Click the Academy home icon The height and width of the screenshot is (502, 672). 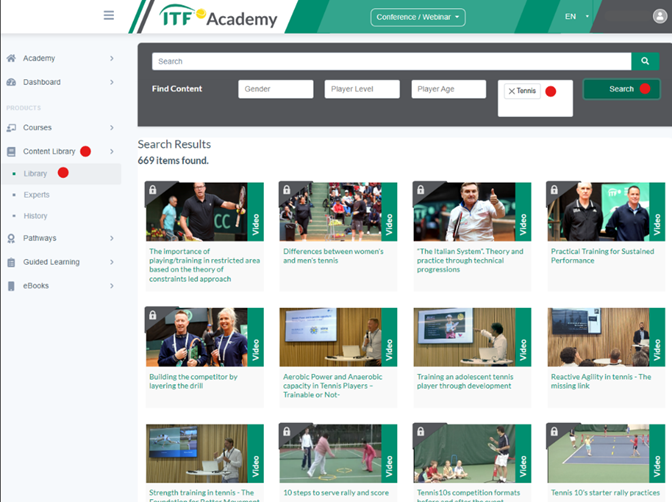click(x=11, y=58)
